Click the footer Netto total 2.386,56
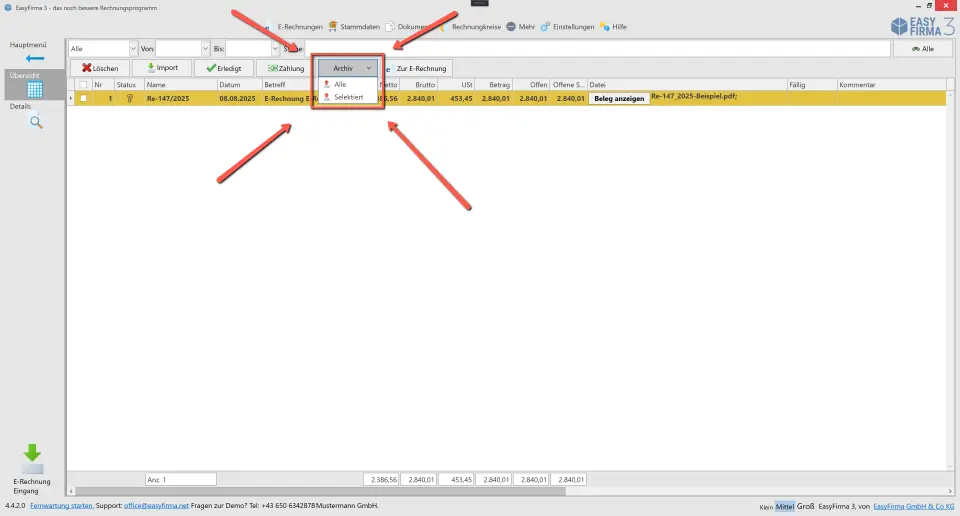The height and width of the screenshot is (516, 960). coord(381,479)
